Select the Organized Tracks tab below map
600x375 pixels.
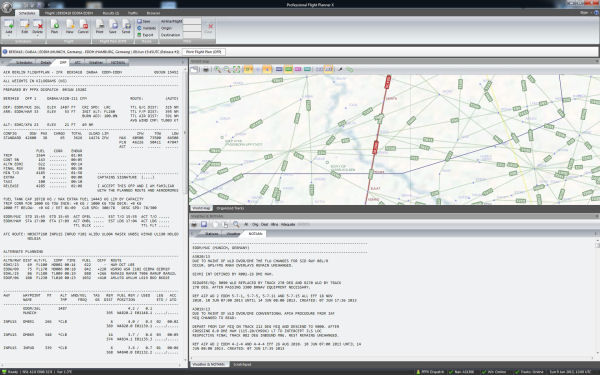click(x=230, y=208)
